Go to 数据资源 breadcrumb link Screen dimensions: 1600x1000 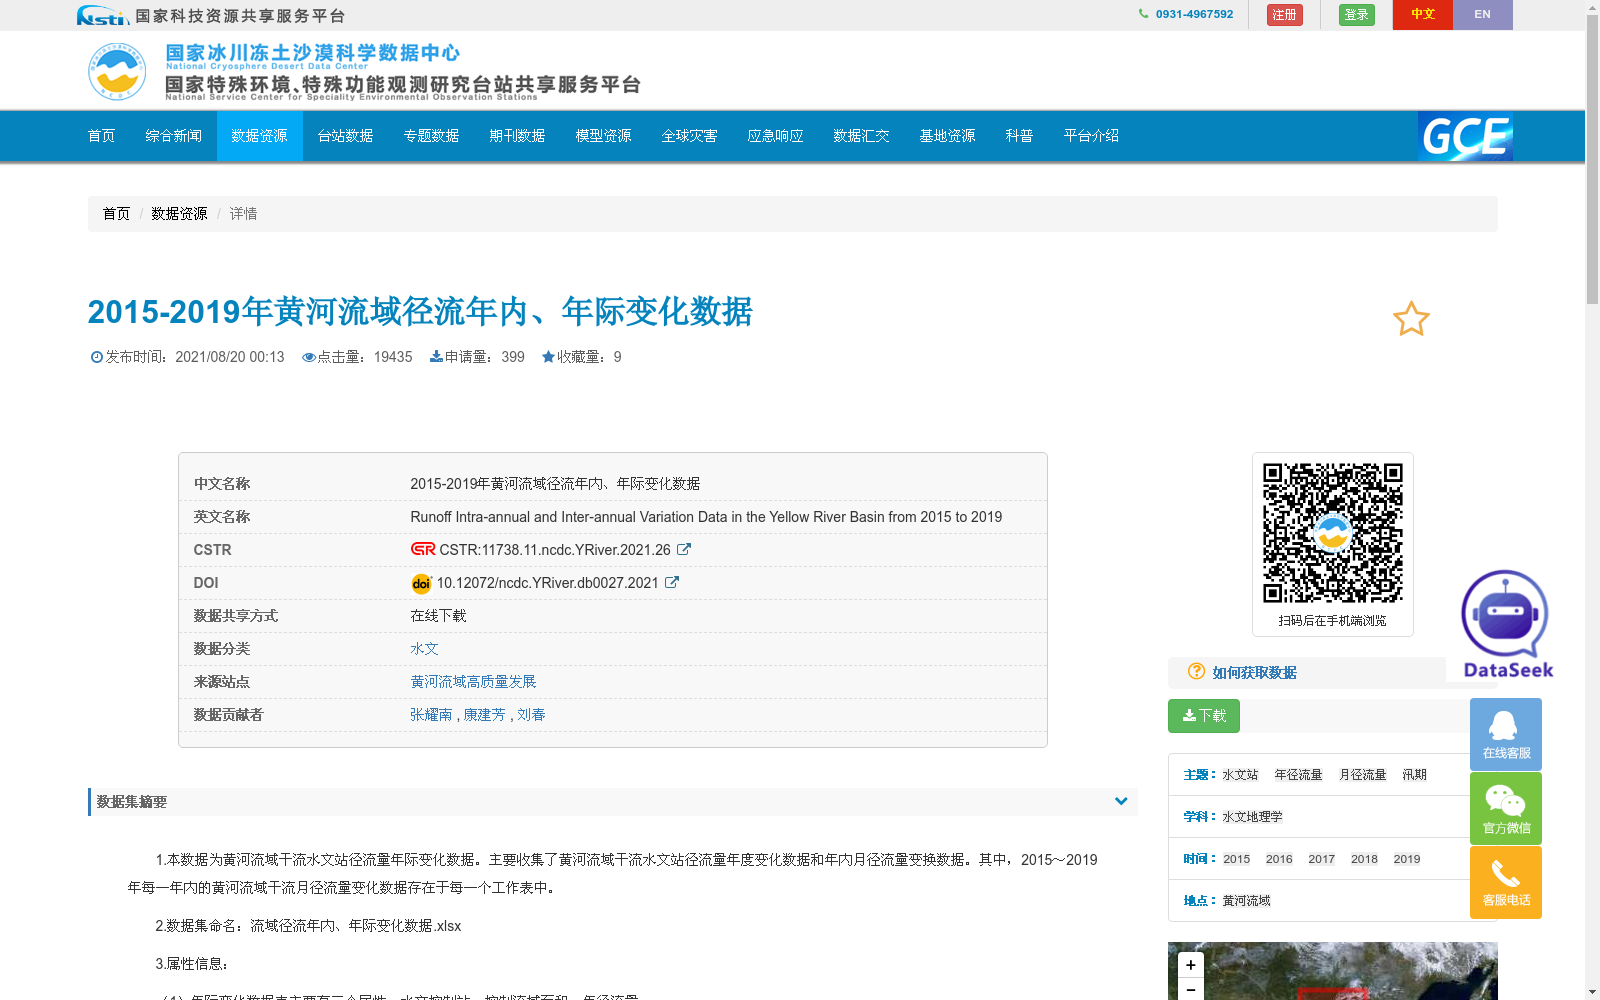pyautogui.click(x=179, y=214)
